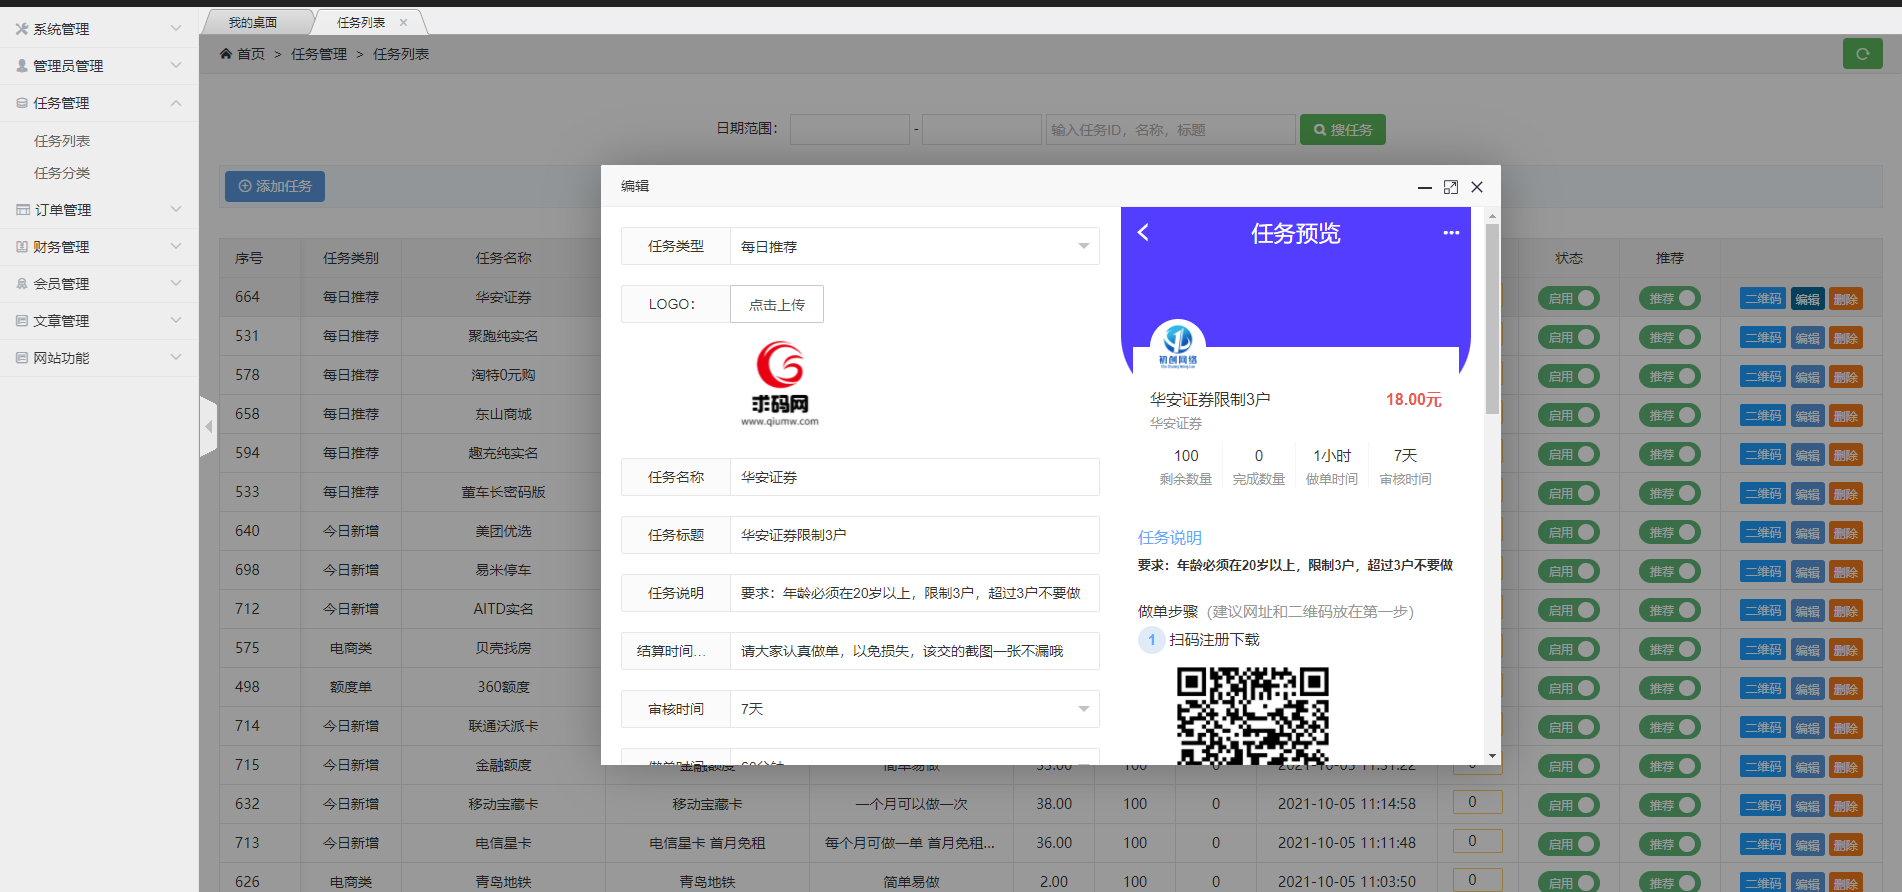This screenshot has width=1902, height=892.
Task: Toggle 启用 switch for row 713
Action: [1569, 844]
